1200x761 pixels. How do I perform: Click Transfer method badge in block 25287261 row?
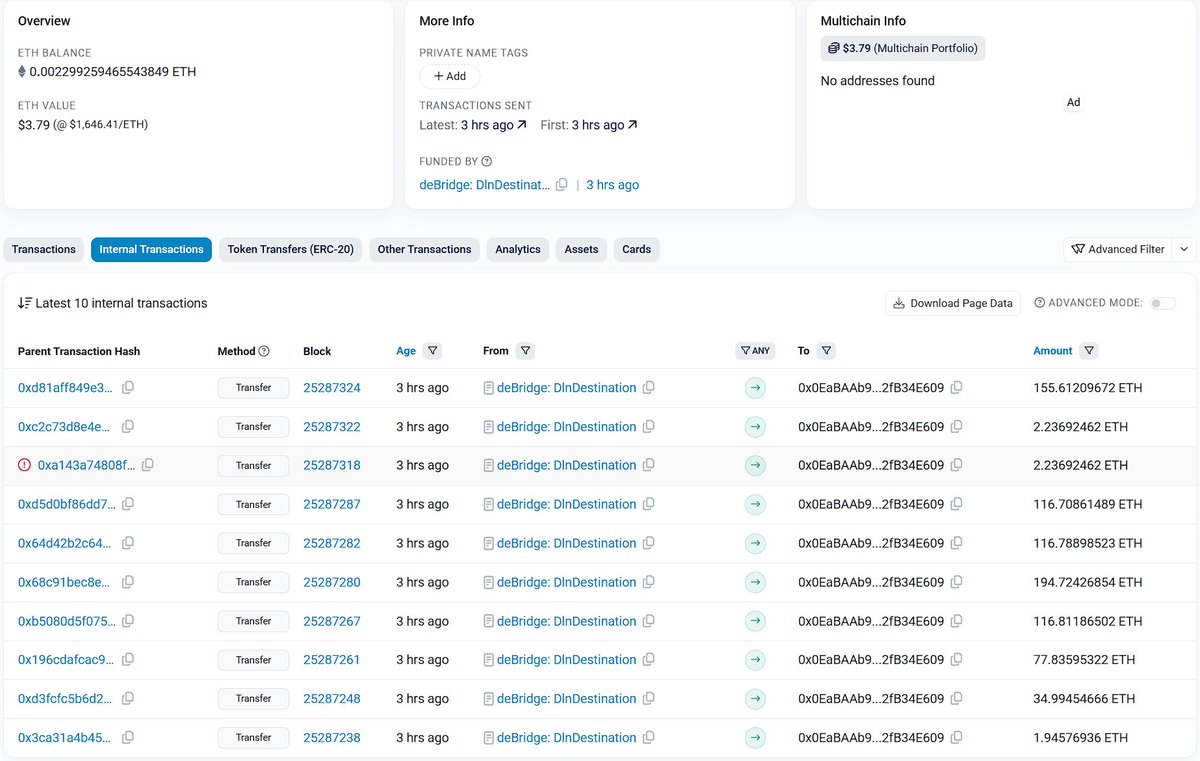coord(253,660)
